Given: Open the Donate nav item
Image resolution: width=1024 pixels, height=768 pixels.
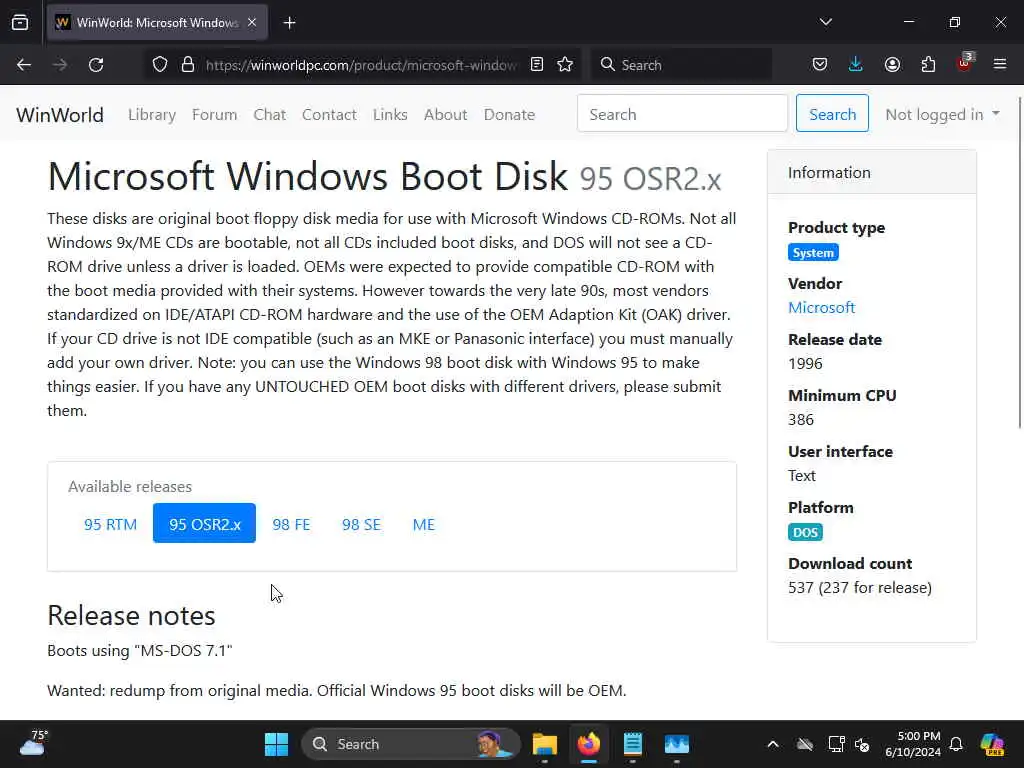Looking at the screenshot, I should pos(509,115).
